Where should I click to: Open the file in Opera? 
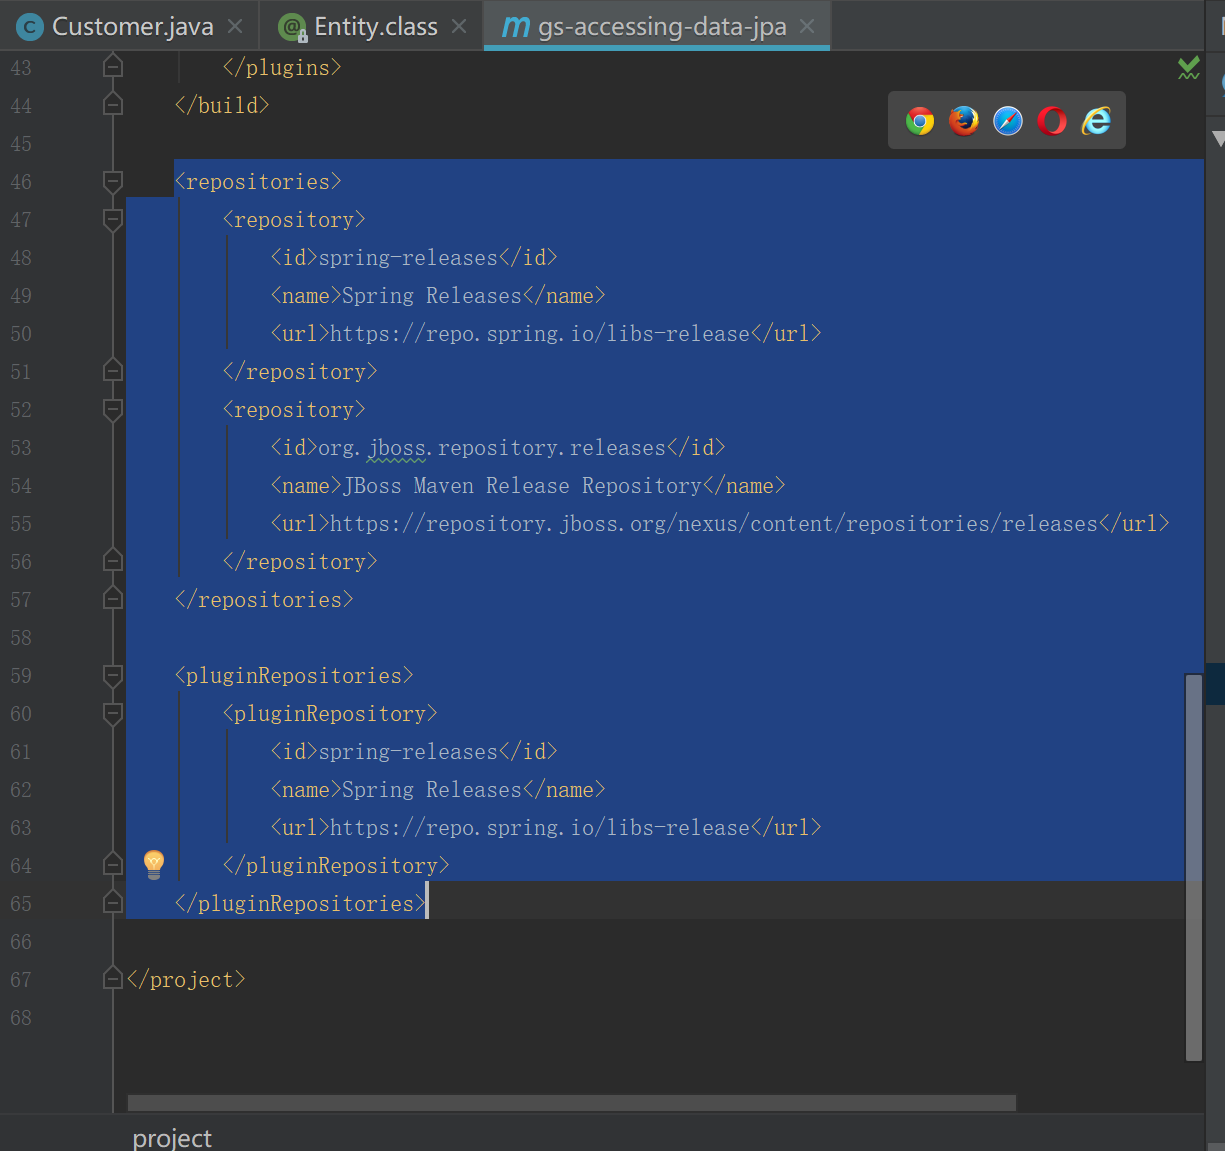(1051, 120)
